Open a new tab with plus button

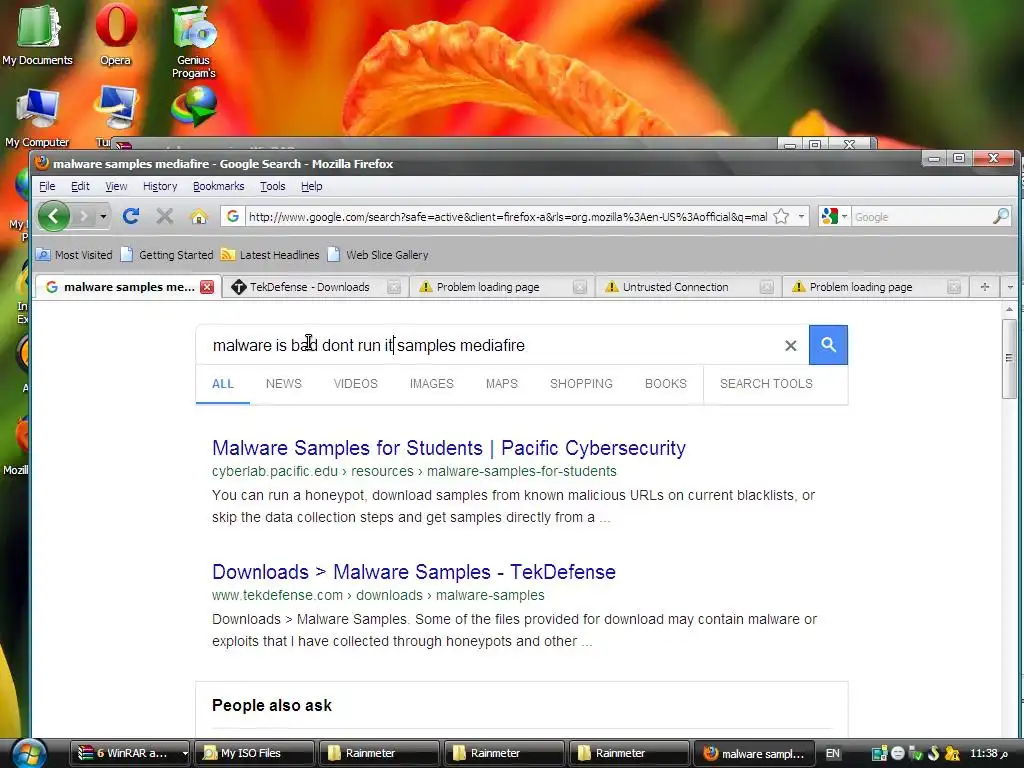(985, 287)
